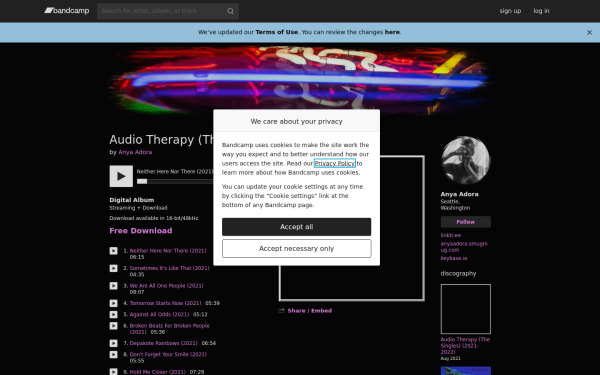Open the sign up link
The image size is (600, 375).
(510, 11)
